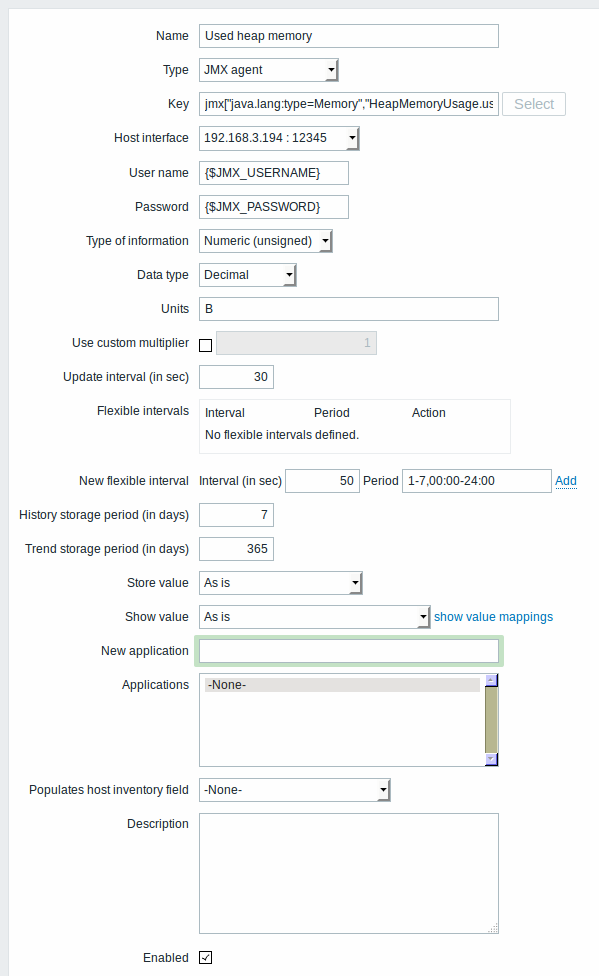The height and width of the screenshot is (976, 599).
Task: Uncheck the Enabled checkbox
Action: pos(205,957)
